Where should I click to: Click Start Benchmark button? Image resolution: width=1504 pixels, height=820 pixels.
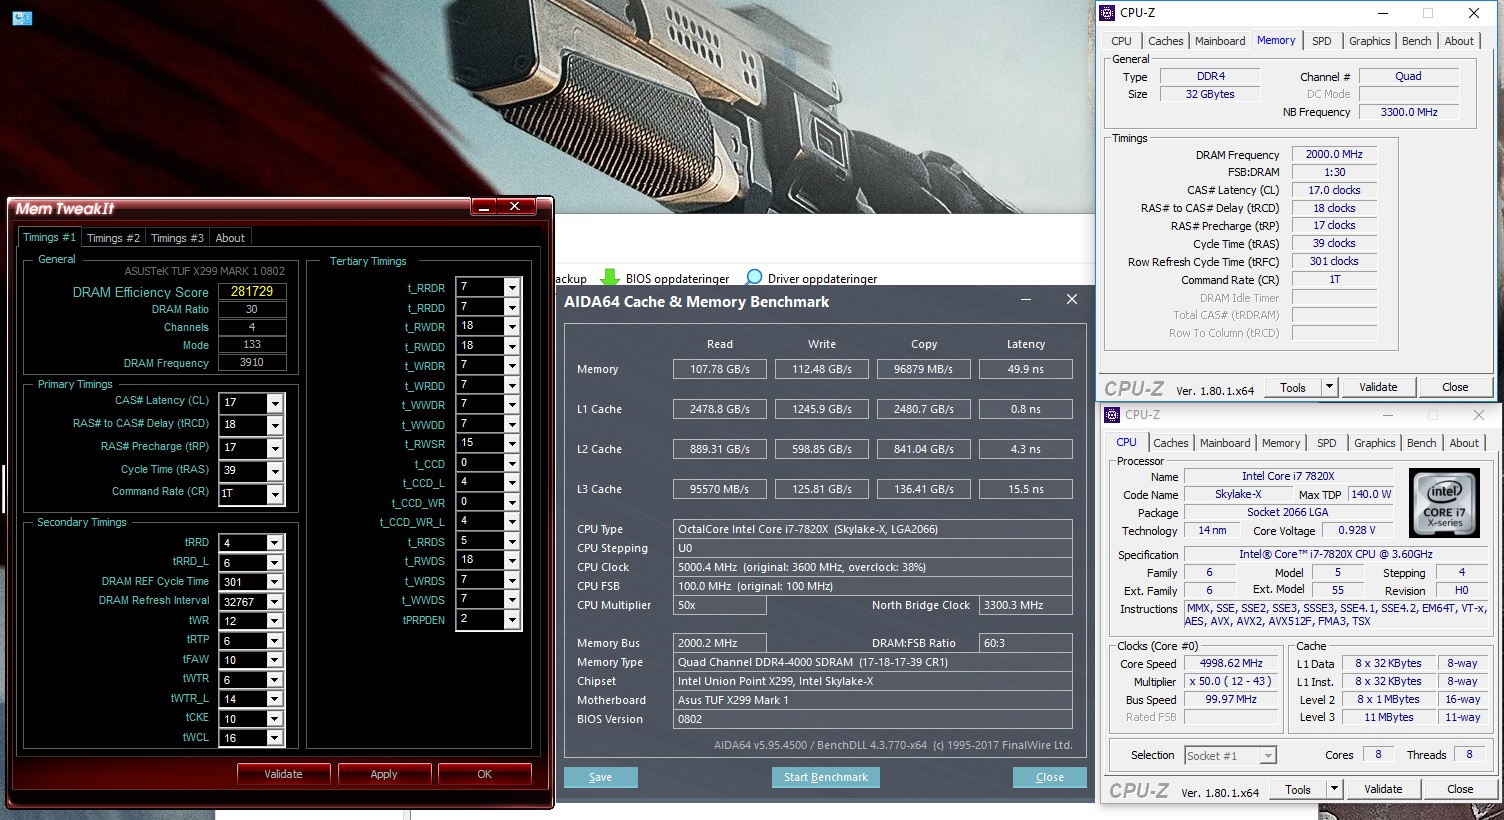coord(826,777)
